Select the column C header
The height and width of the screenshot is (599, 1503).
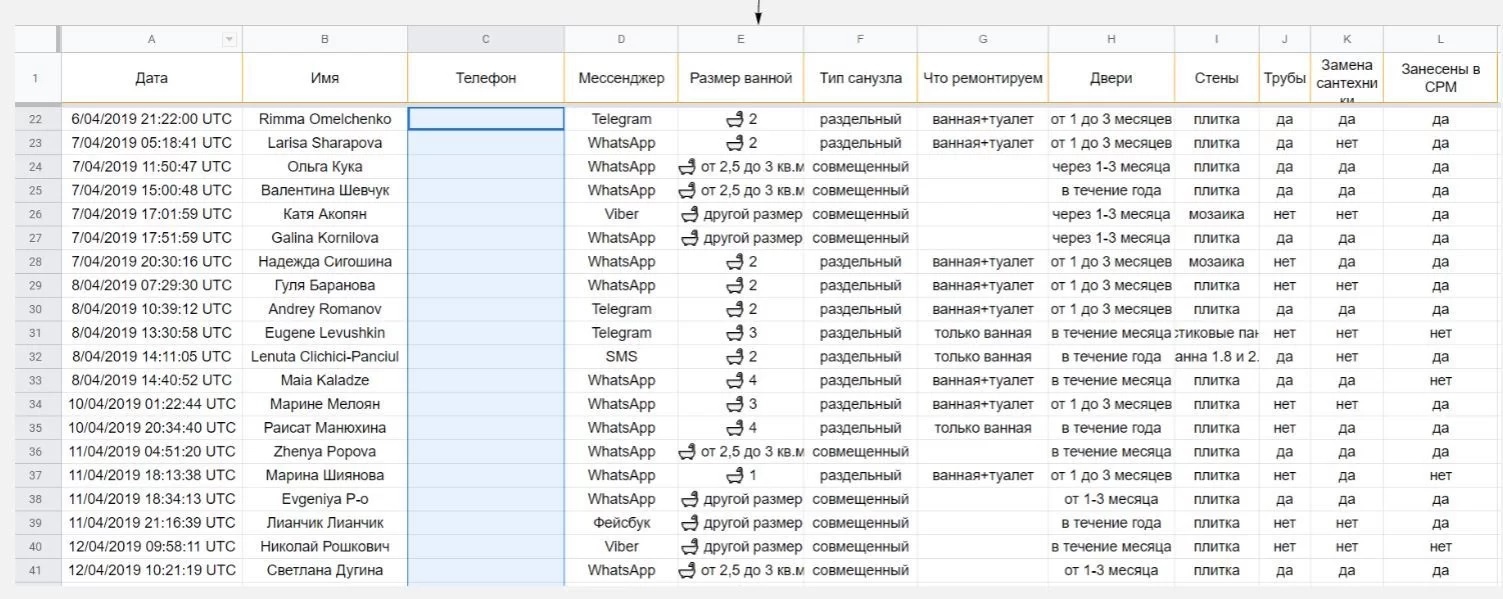click(486, 39)
